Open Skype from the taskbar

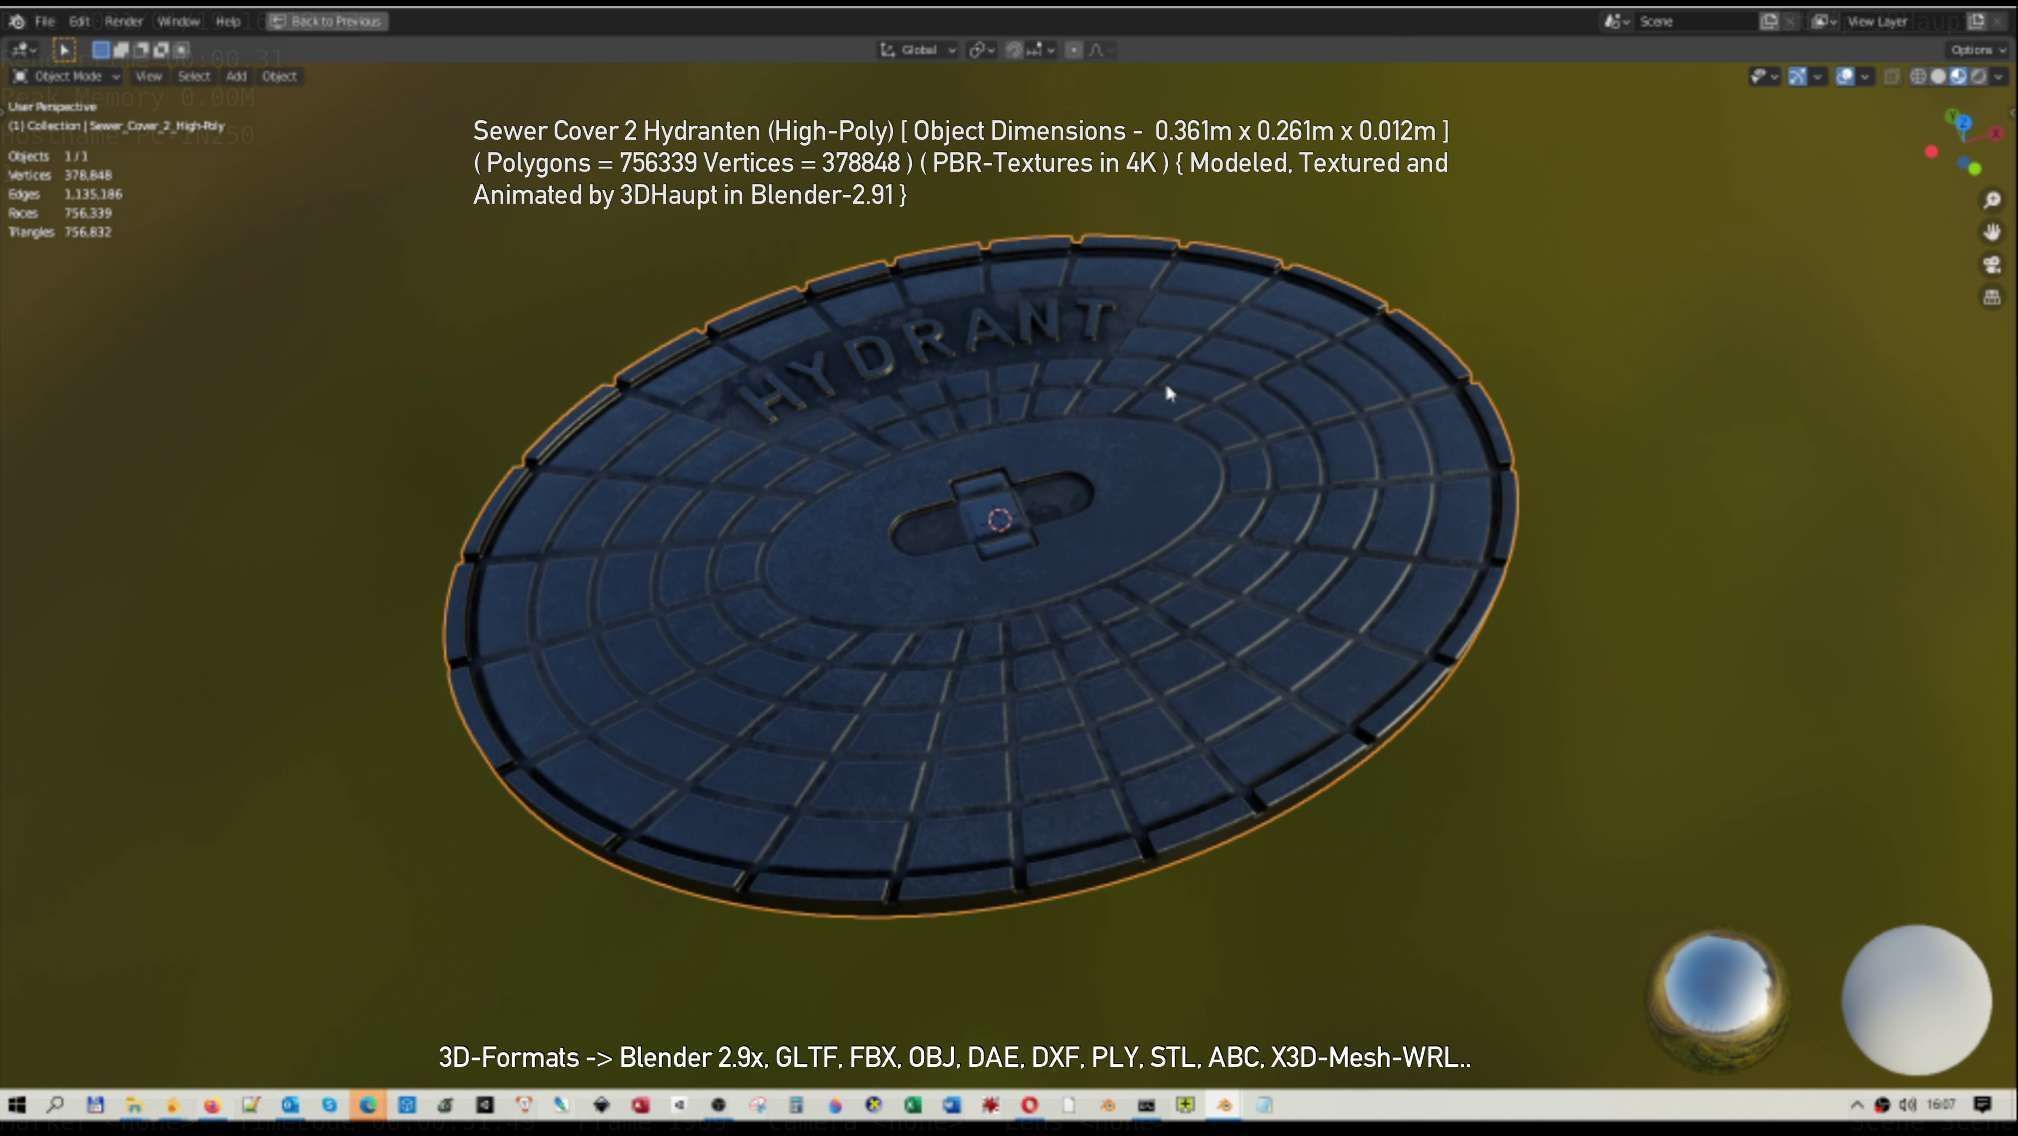(x=329, y=1105)
